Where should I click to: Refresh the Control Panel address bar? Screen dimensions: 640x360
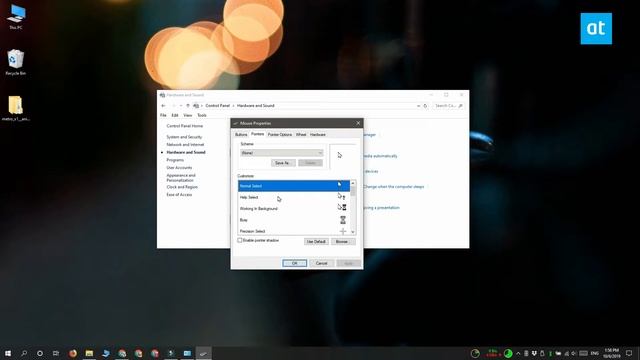(x=425, y=106)
